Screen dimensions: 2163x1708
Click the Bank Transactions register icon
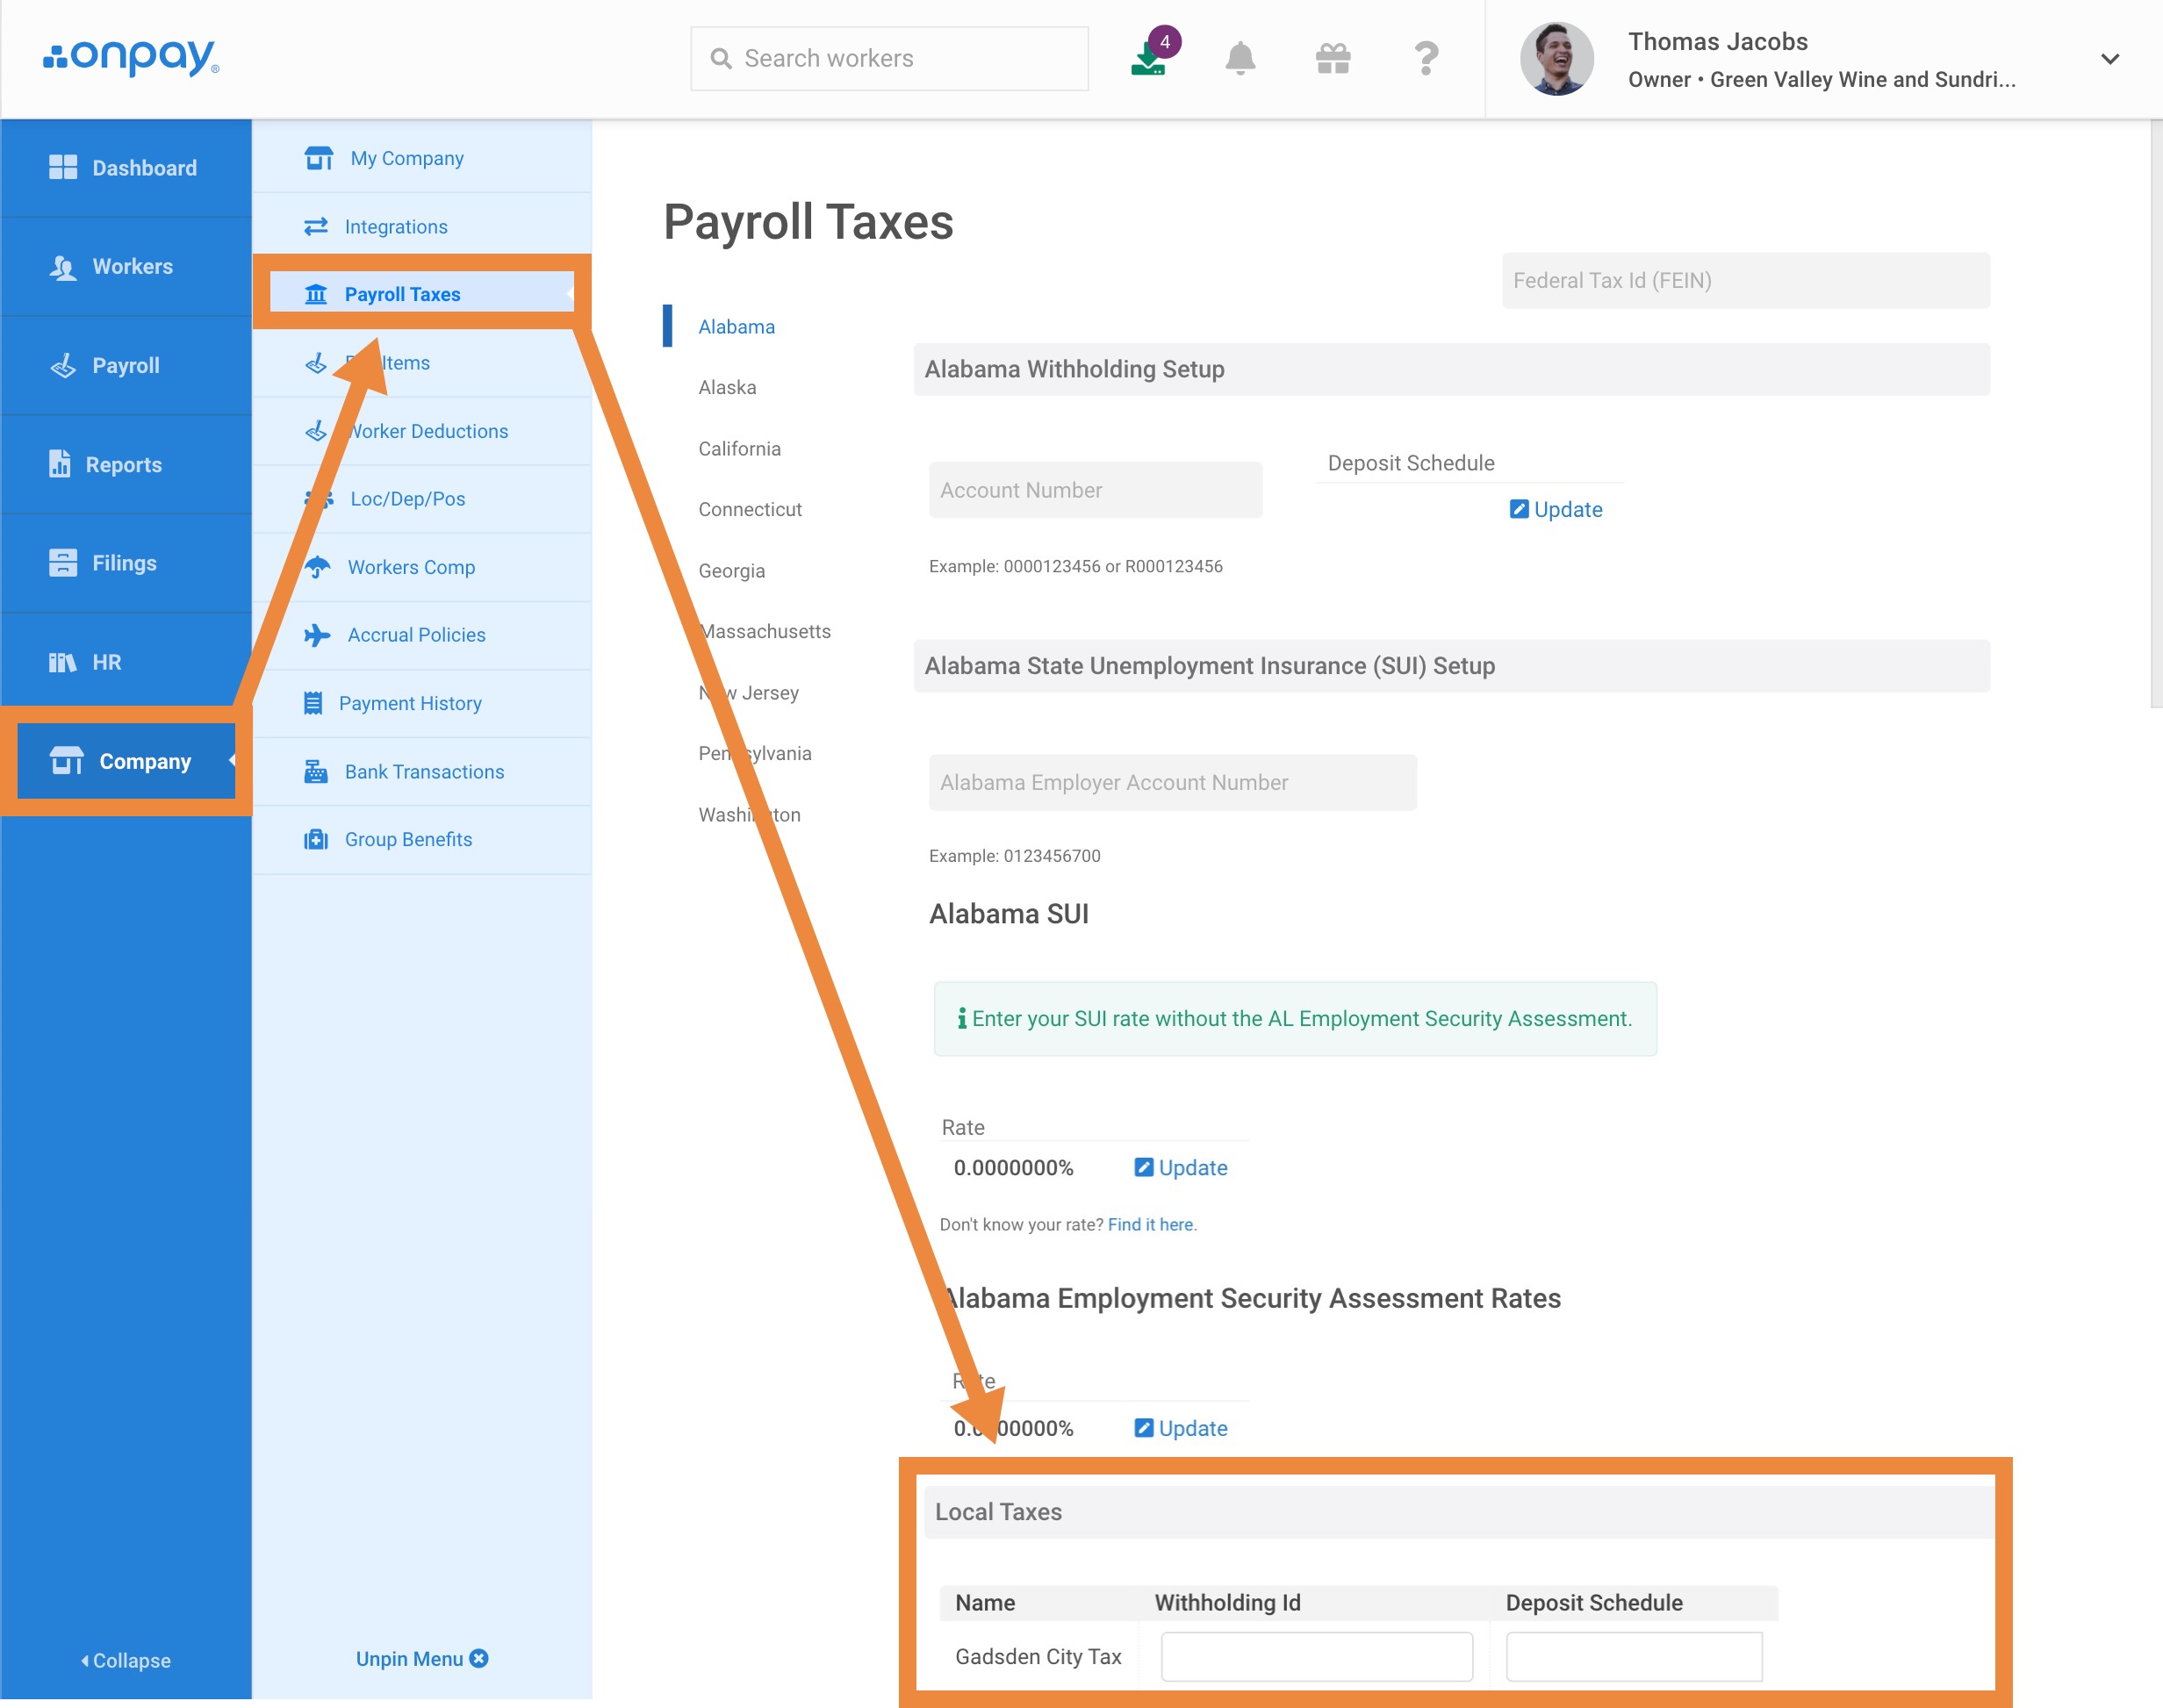coord(316,771)
